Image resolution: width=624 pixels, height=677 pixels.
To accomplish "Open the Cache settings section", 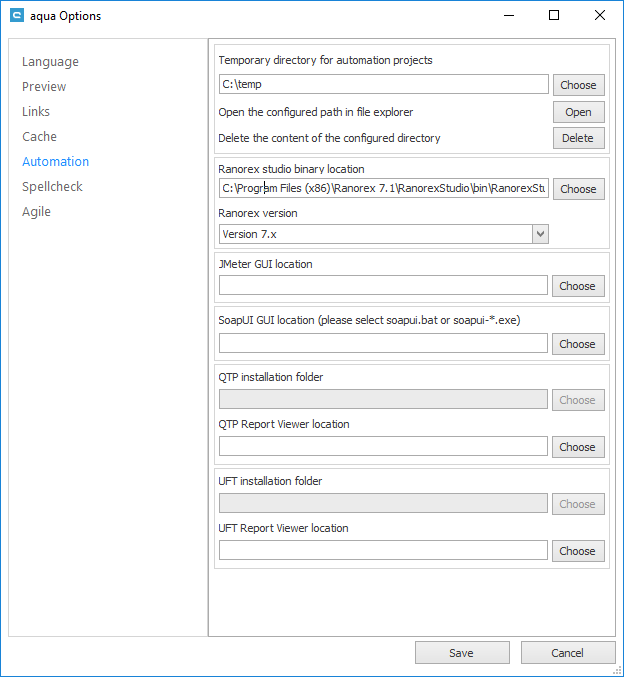I will coord(39,137).
